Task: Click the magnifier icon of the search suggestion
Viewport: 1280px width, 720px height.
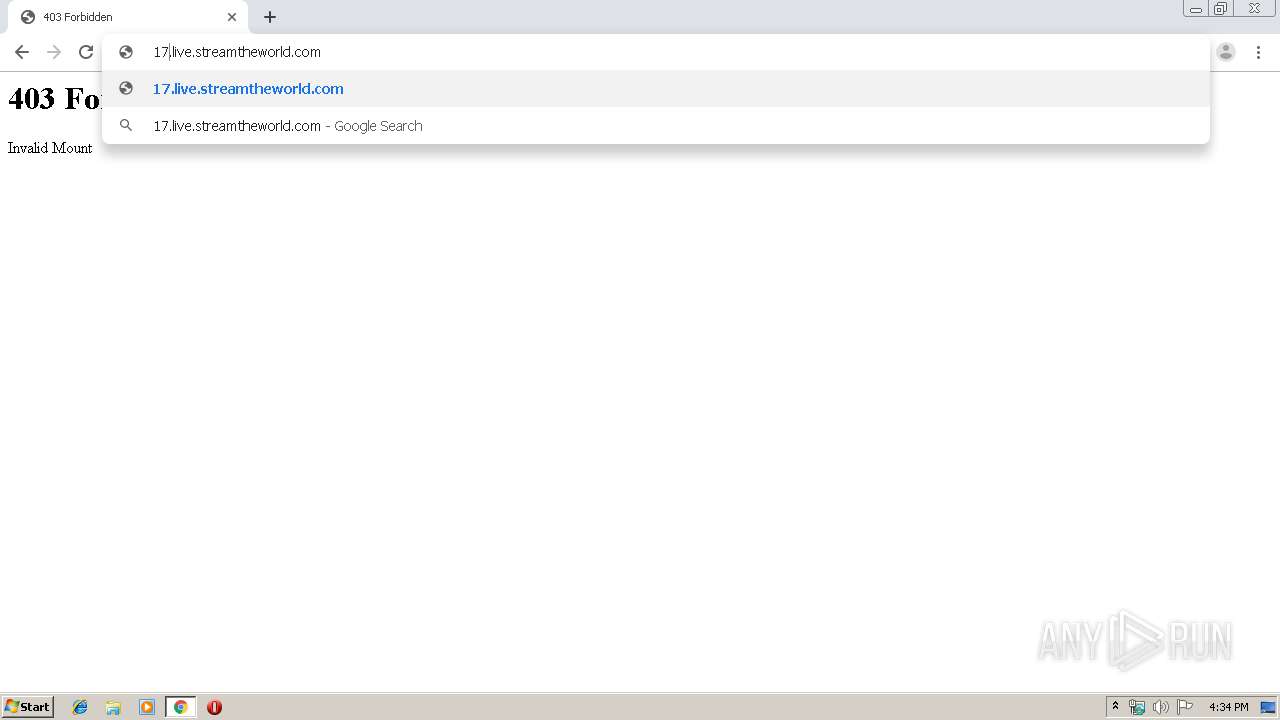Action: 126,126
